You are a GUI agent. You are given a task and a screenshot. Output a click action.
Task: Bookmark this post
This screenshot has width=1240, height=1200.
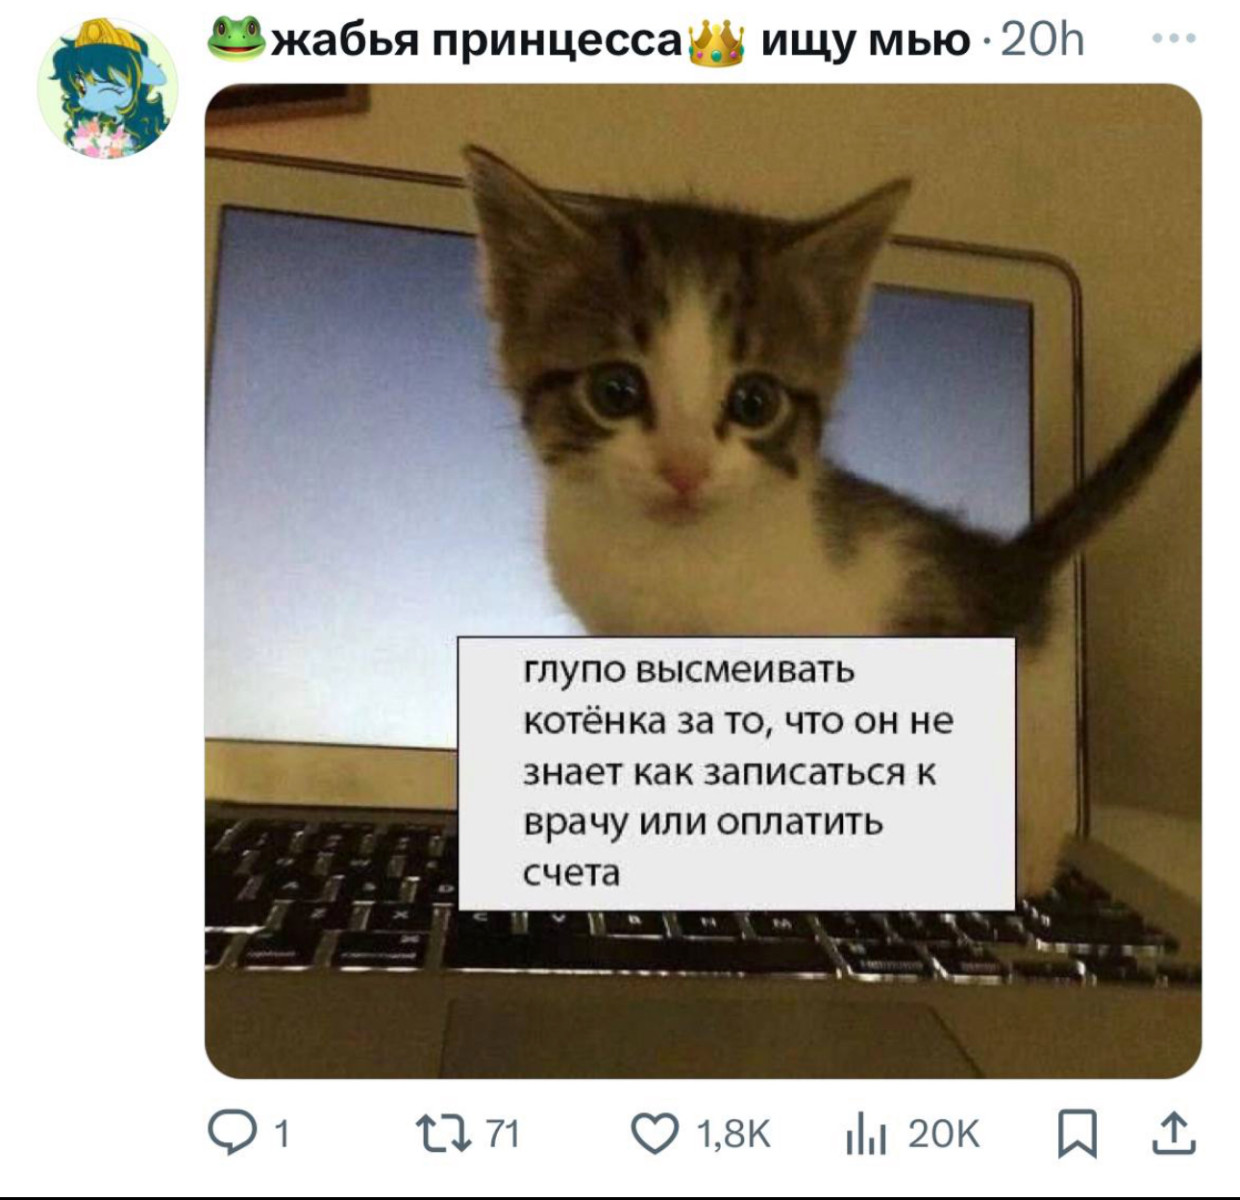(x=1077, y=1135)
